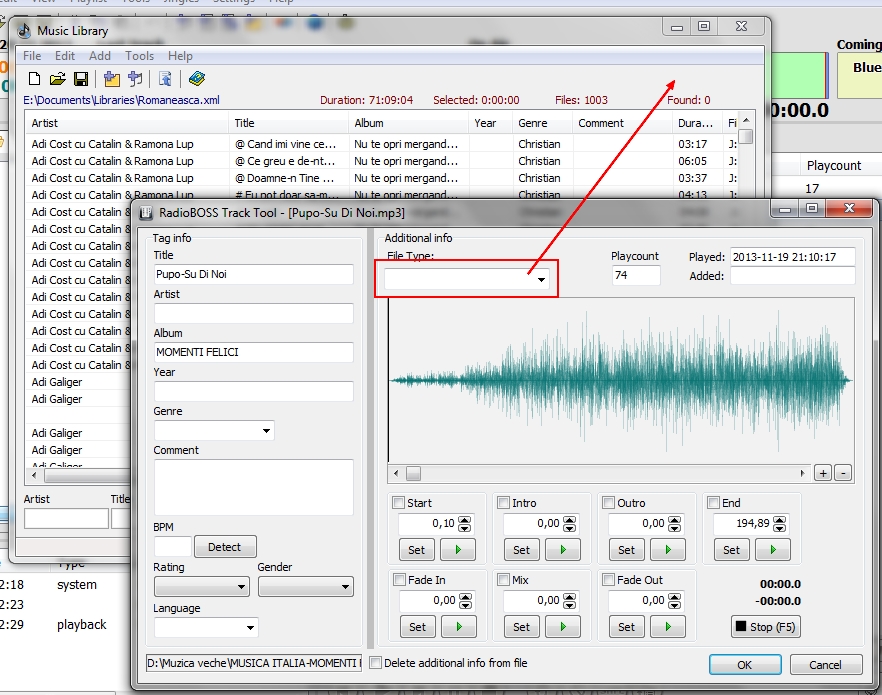Preview the Mix point
Viewport: 882px width, 695px height.
click(x=562, y=627)
